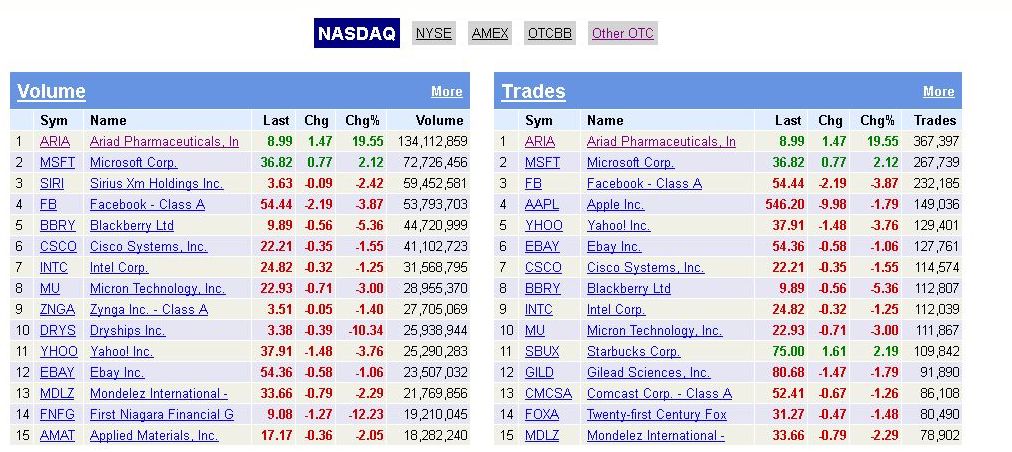Open the DRYS ticker symbol link
This screenshot has height=452, width=1012.
click(x=57, y=330)
